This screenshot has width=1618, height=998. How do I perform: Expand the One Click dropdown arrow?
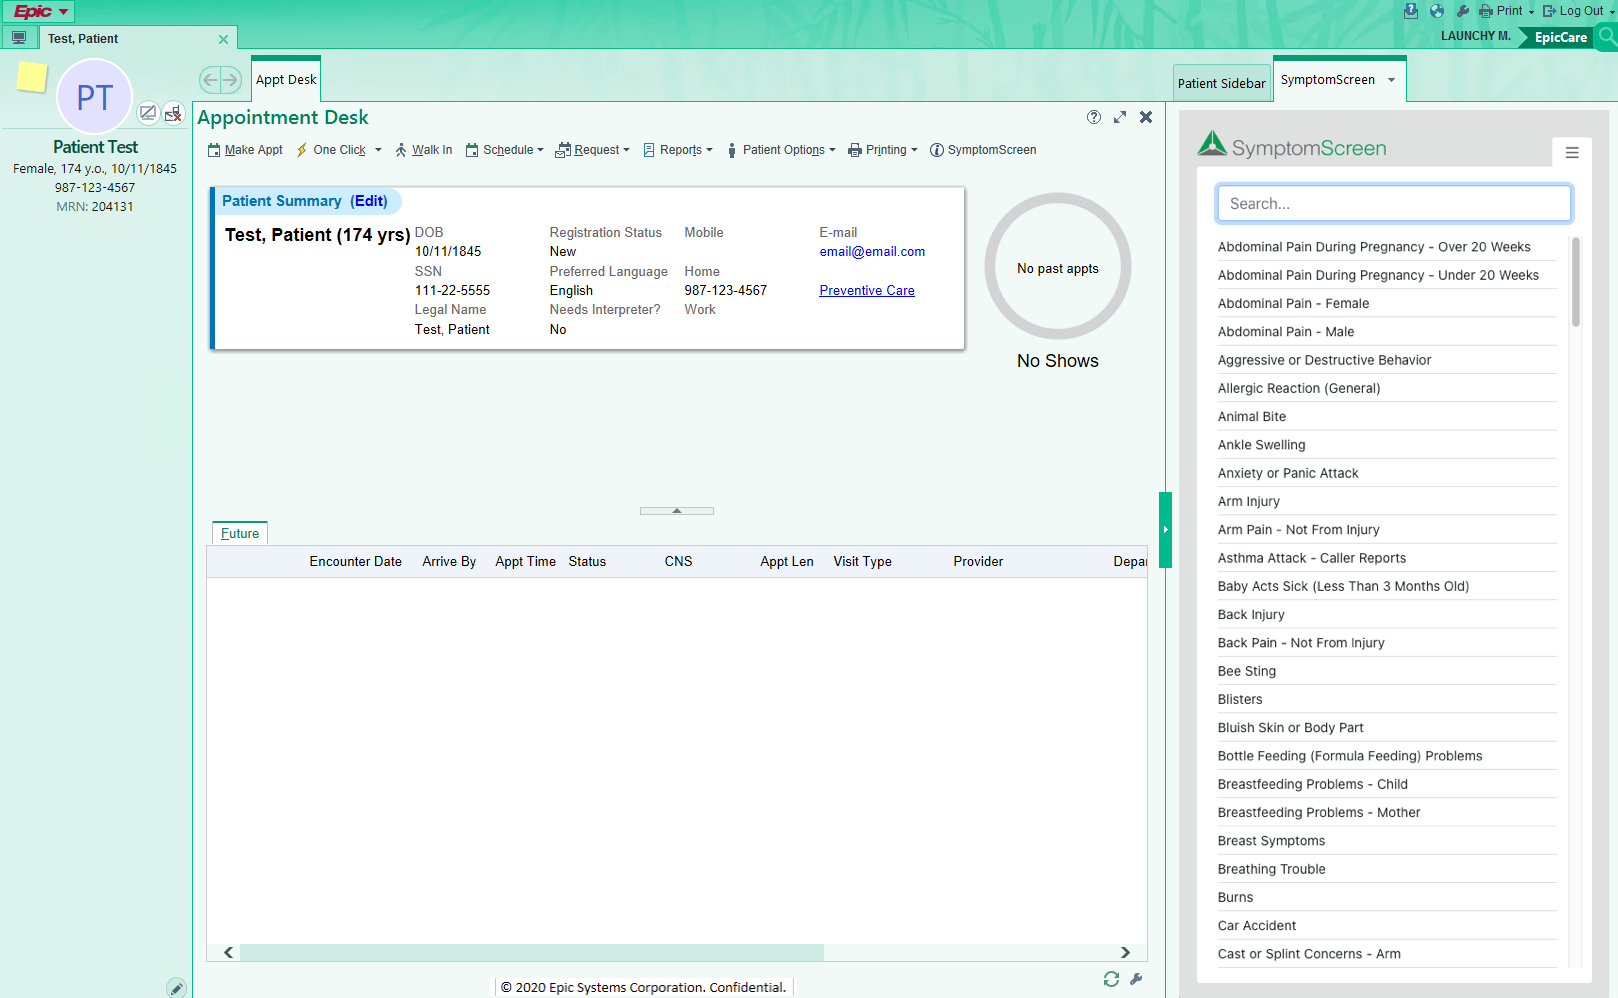(x=378, y=150)
